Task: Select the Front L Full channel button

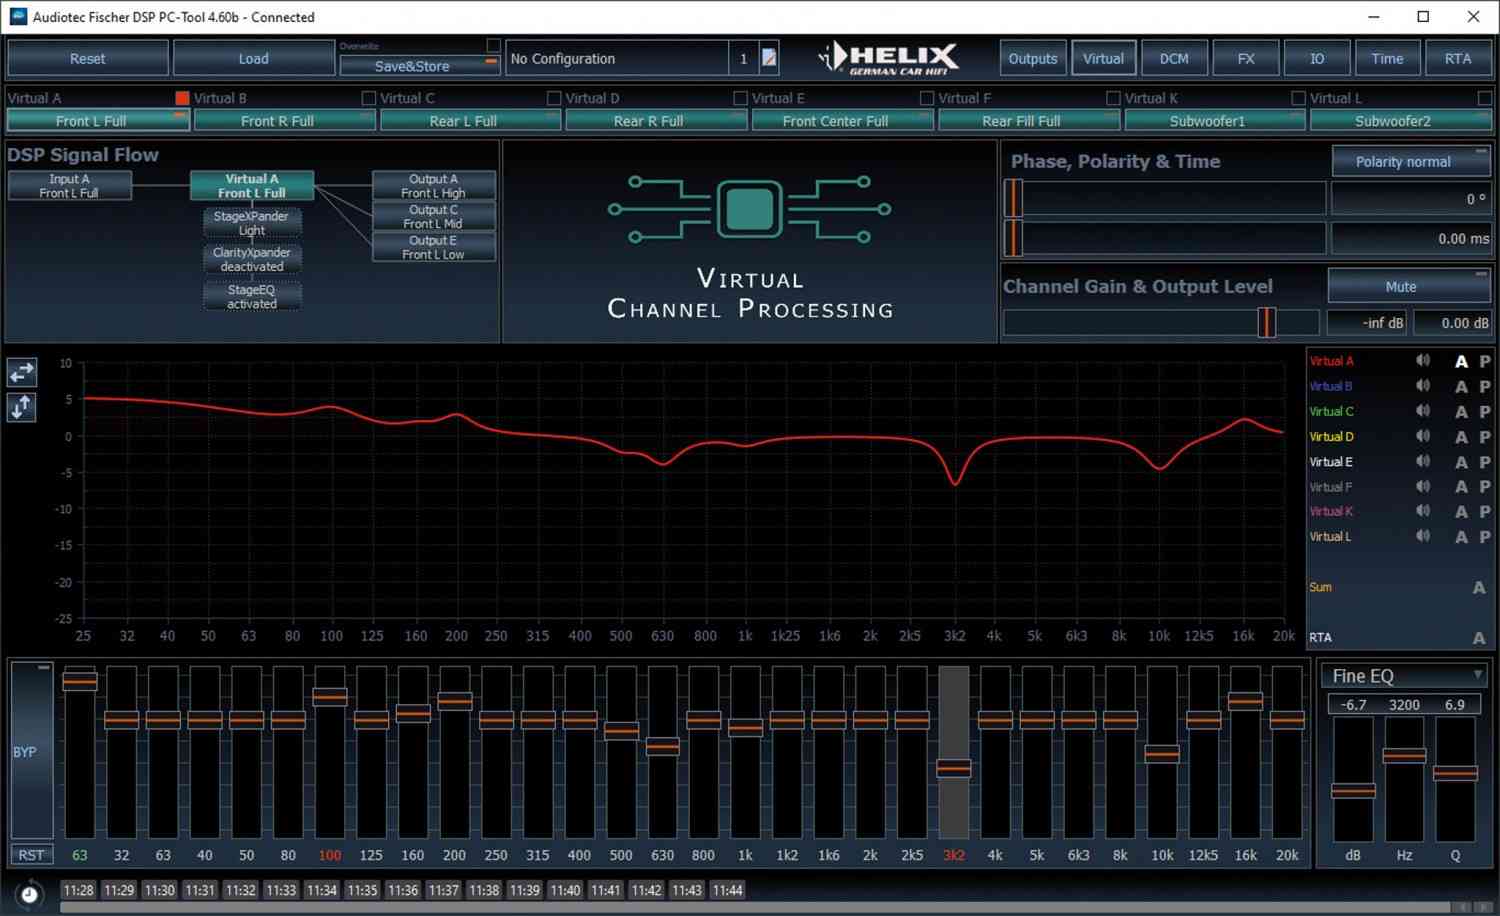Action: pyautogui.click(x=98, y=121)
